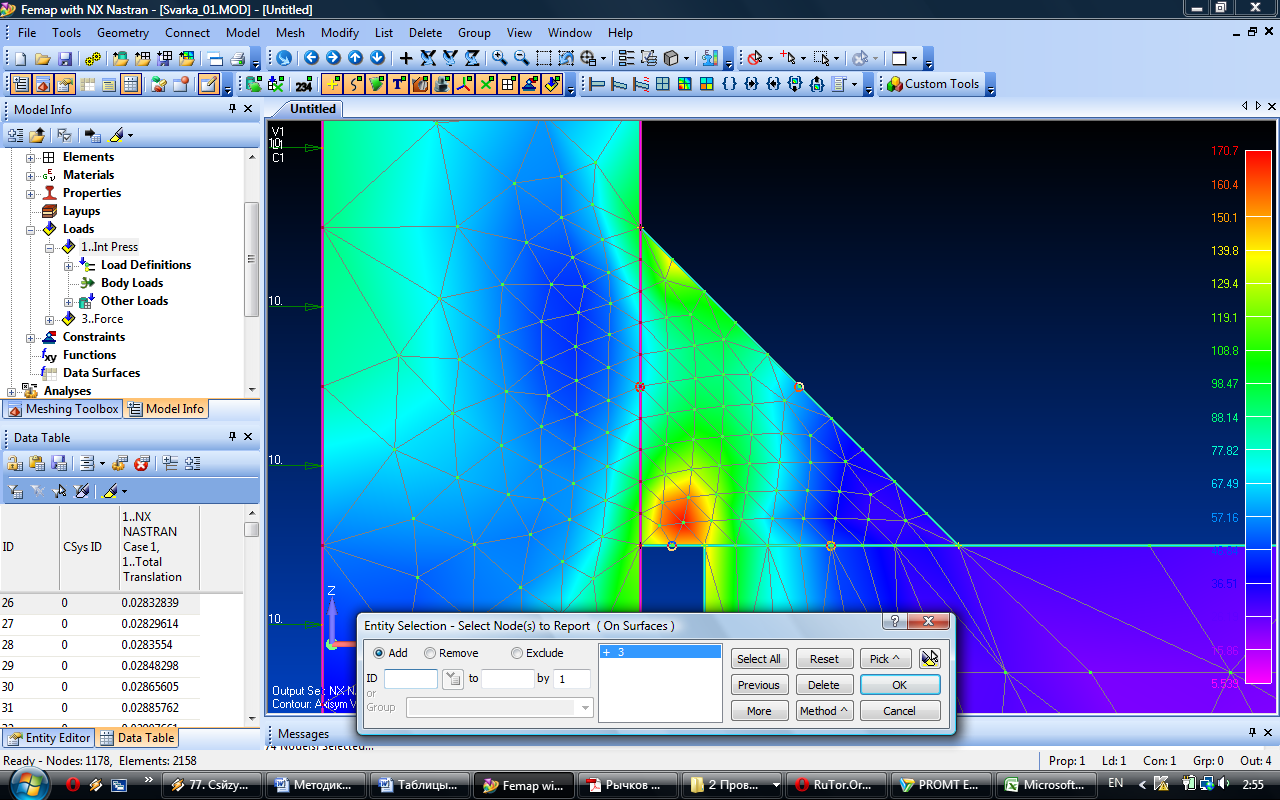Click the Model Info tree vertical scrollbar
Image resolution: width=1280 pixels, height=800 pixels.
252,273
